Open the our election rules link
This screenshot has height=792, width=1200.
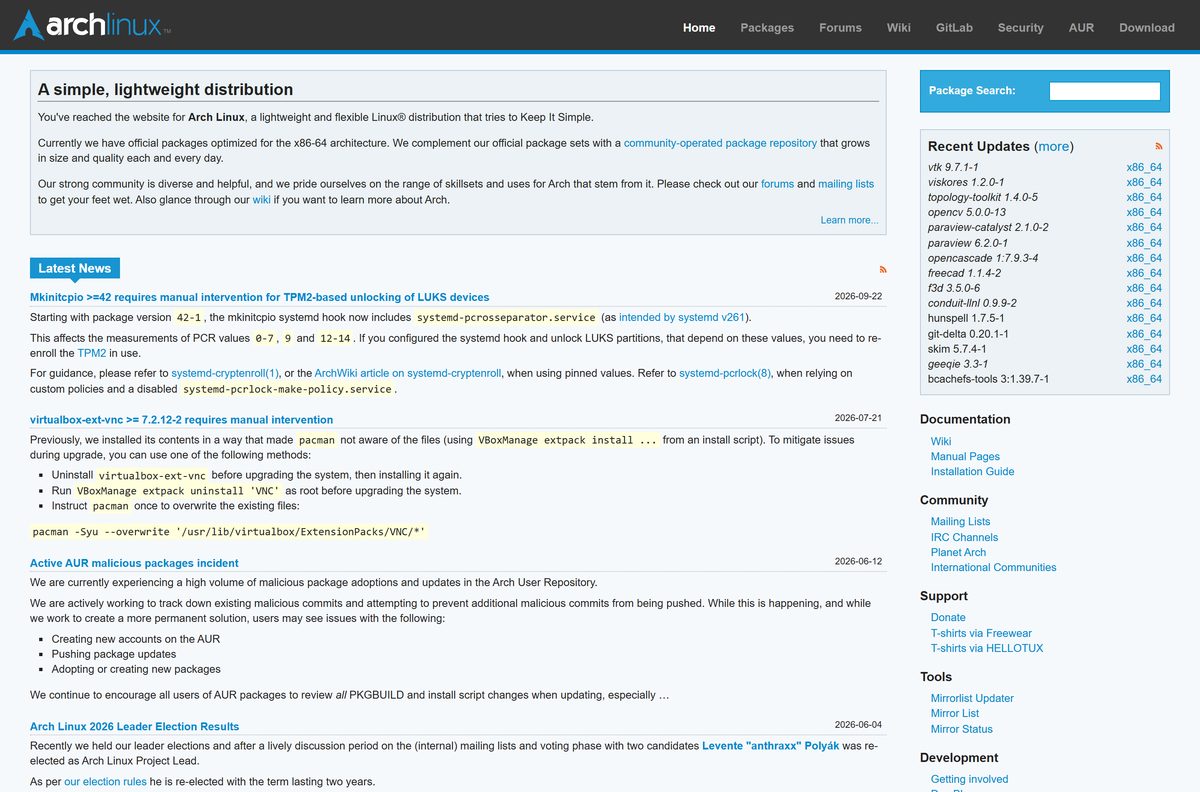(x=105, y=782)
